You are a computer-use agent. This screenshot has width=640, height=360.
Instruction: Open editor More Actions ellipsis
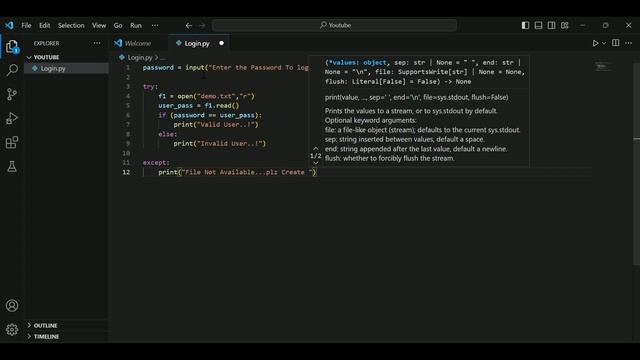click(x=629, y=43)
